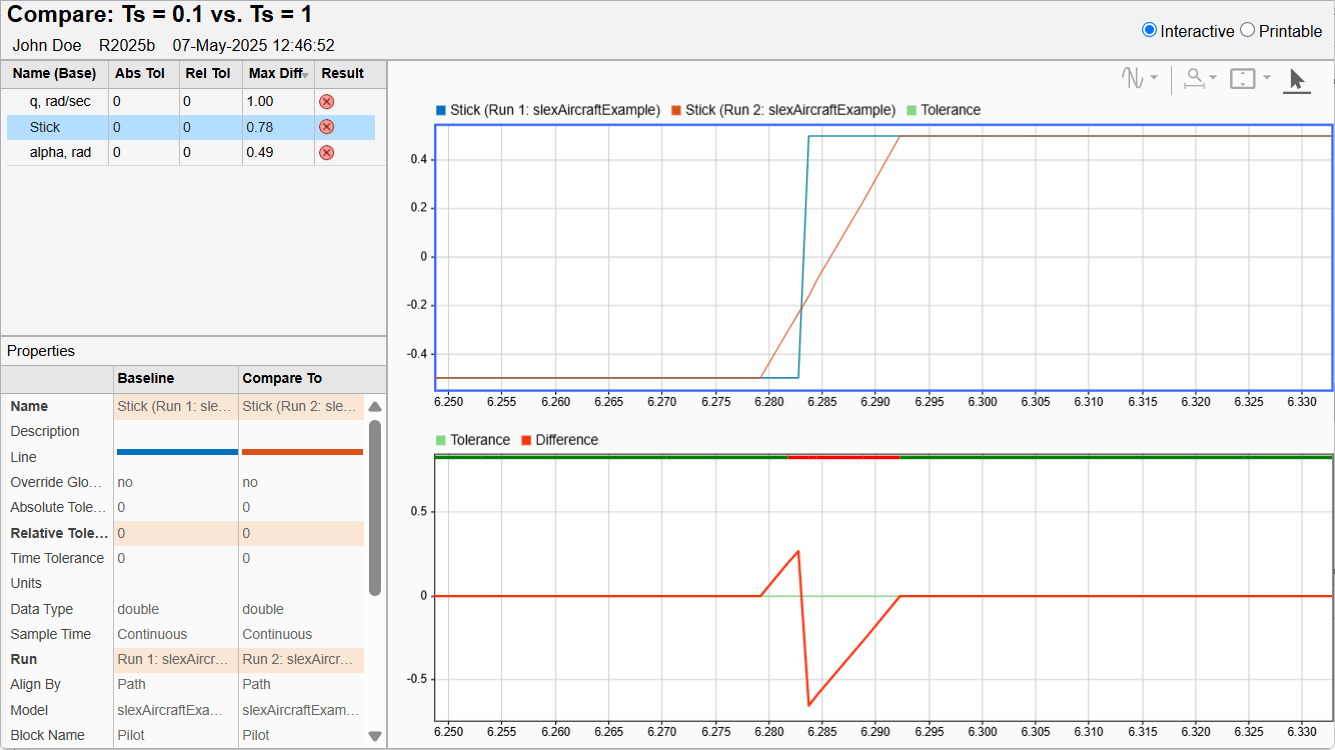
Task: Click the red failure icon for Stick
Action: 326,126
